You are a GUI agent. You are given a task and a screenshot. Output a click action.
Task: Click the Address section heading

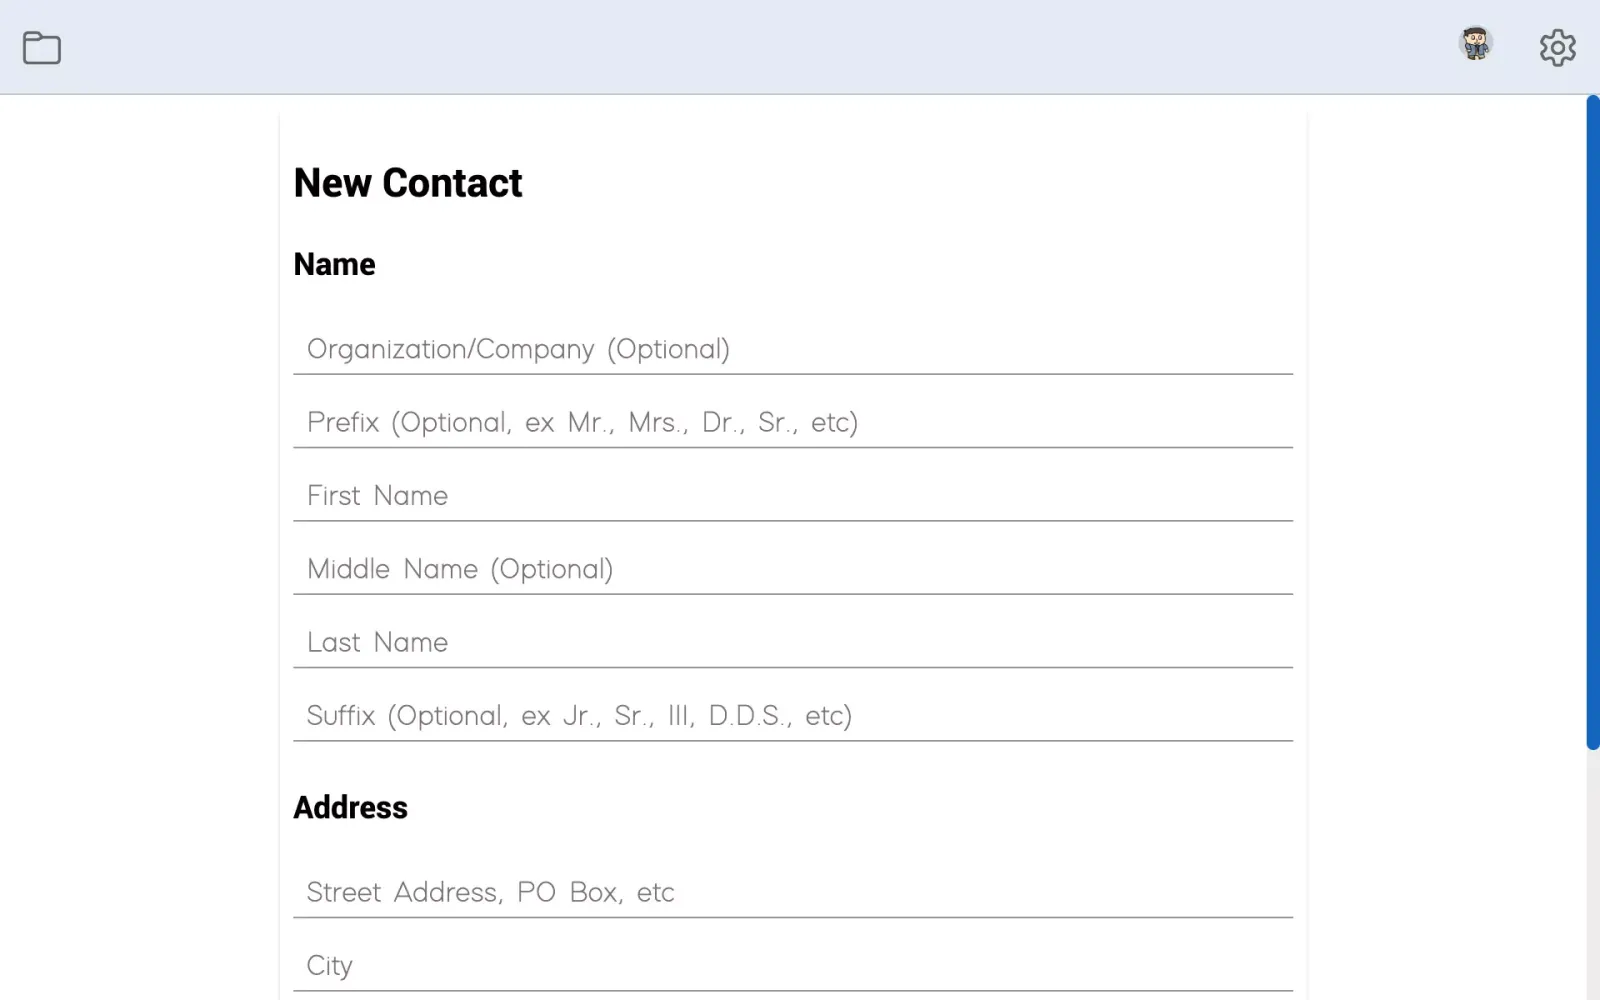(x=350, y=807)
